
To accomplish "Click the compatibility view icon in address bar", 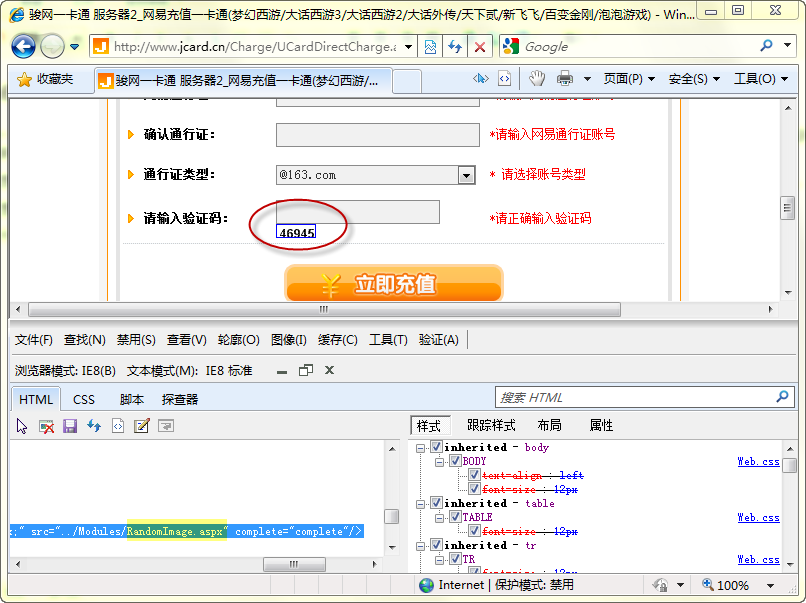I will coord(430,47).
